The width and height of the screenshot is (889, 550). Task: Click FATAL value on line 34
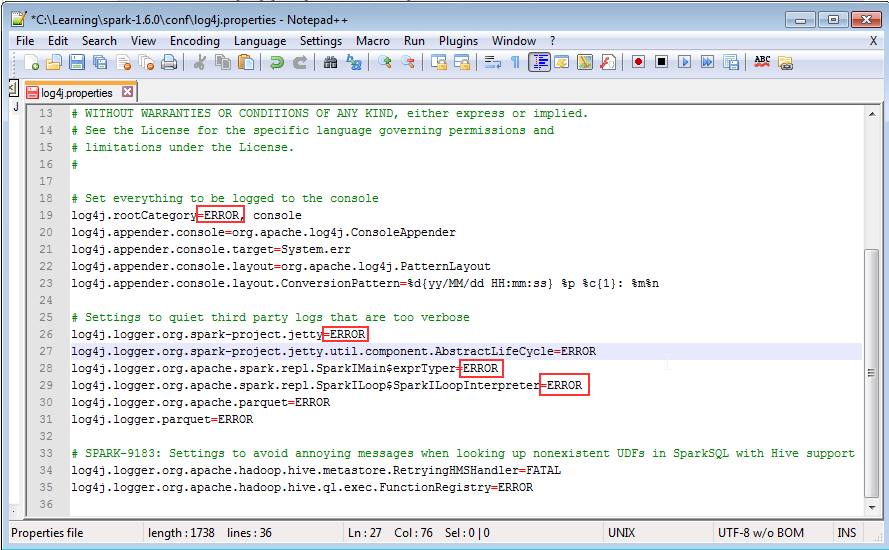[543, 470]
